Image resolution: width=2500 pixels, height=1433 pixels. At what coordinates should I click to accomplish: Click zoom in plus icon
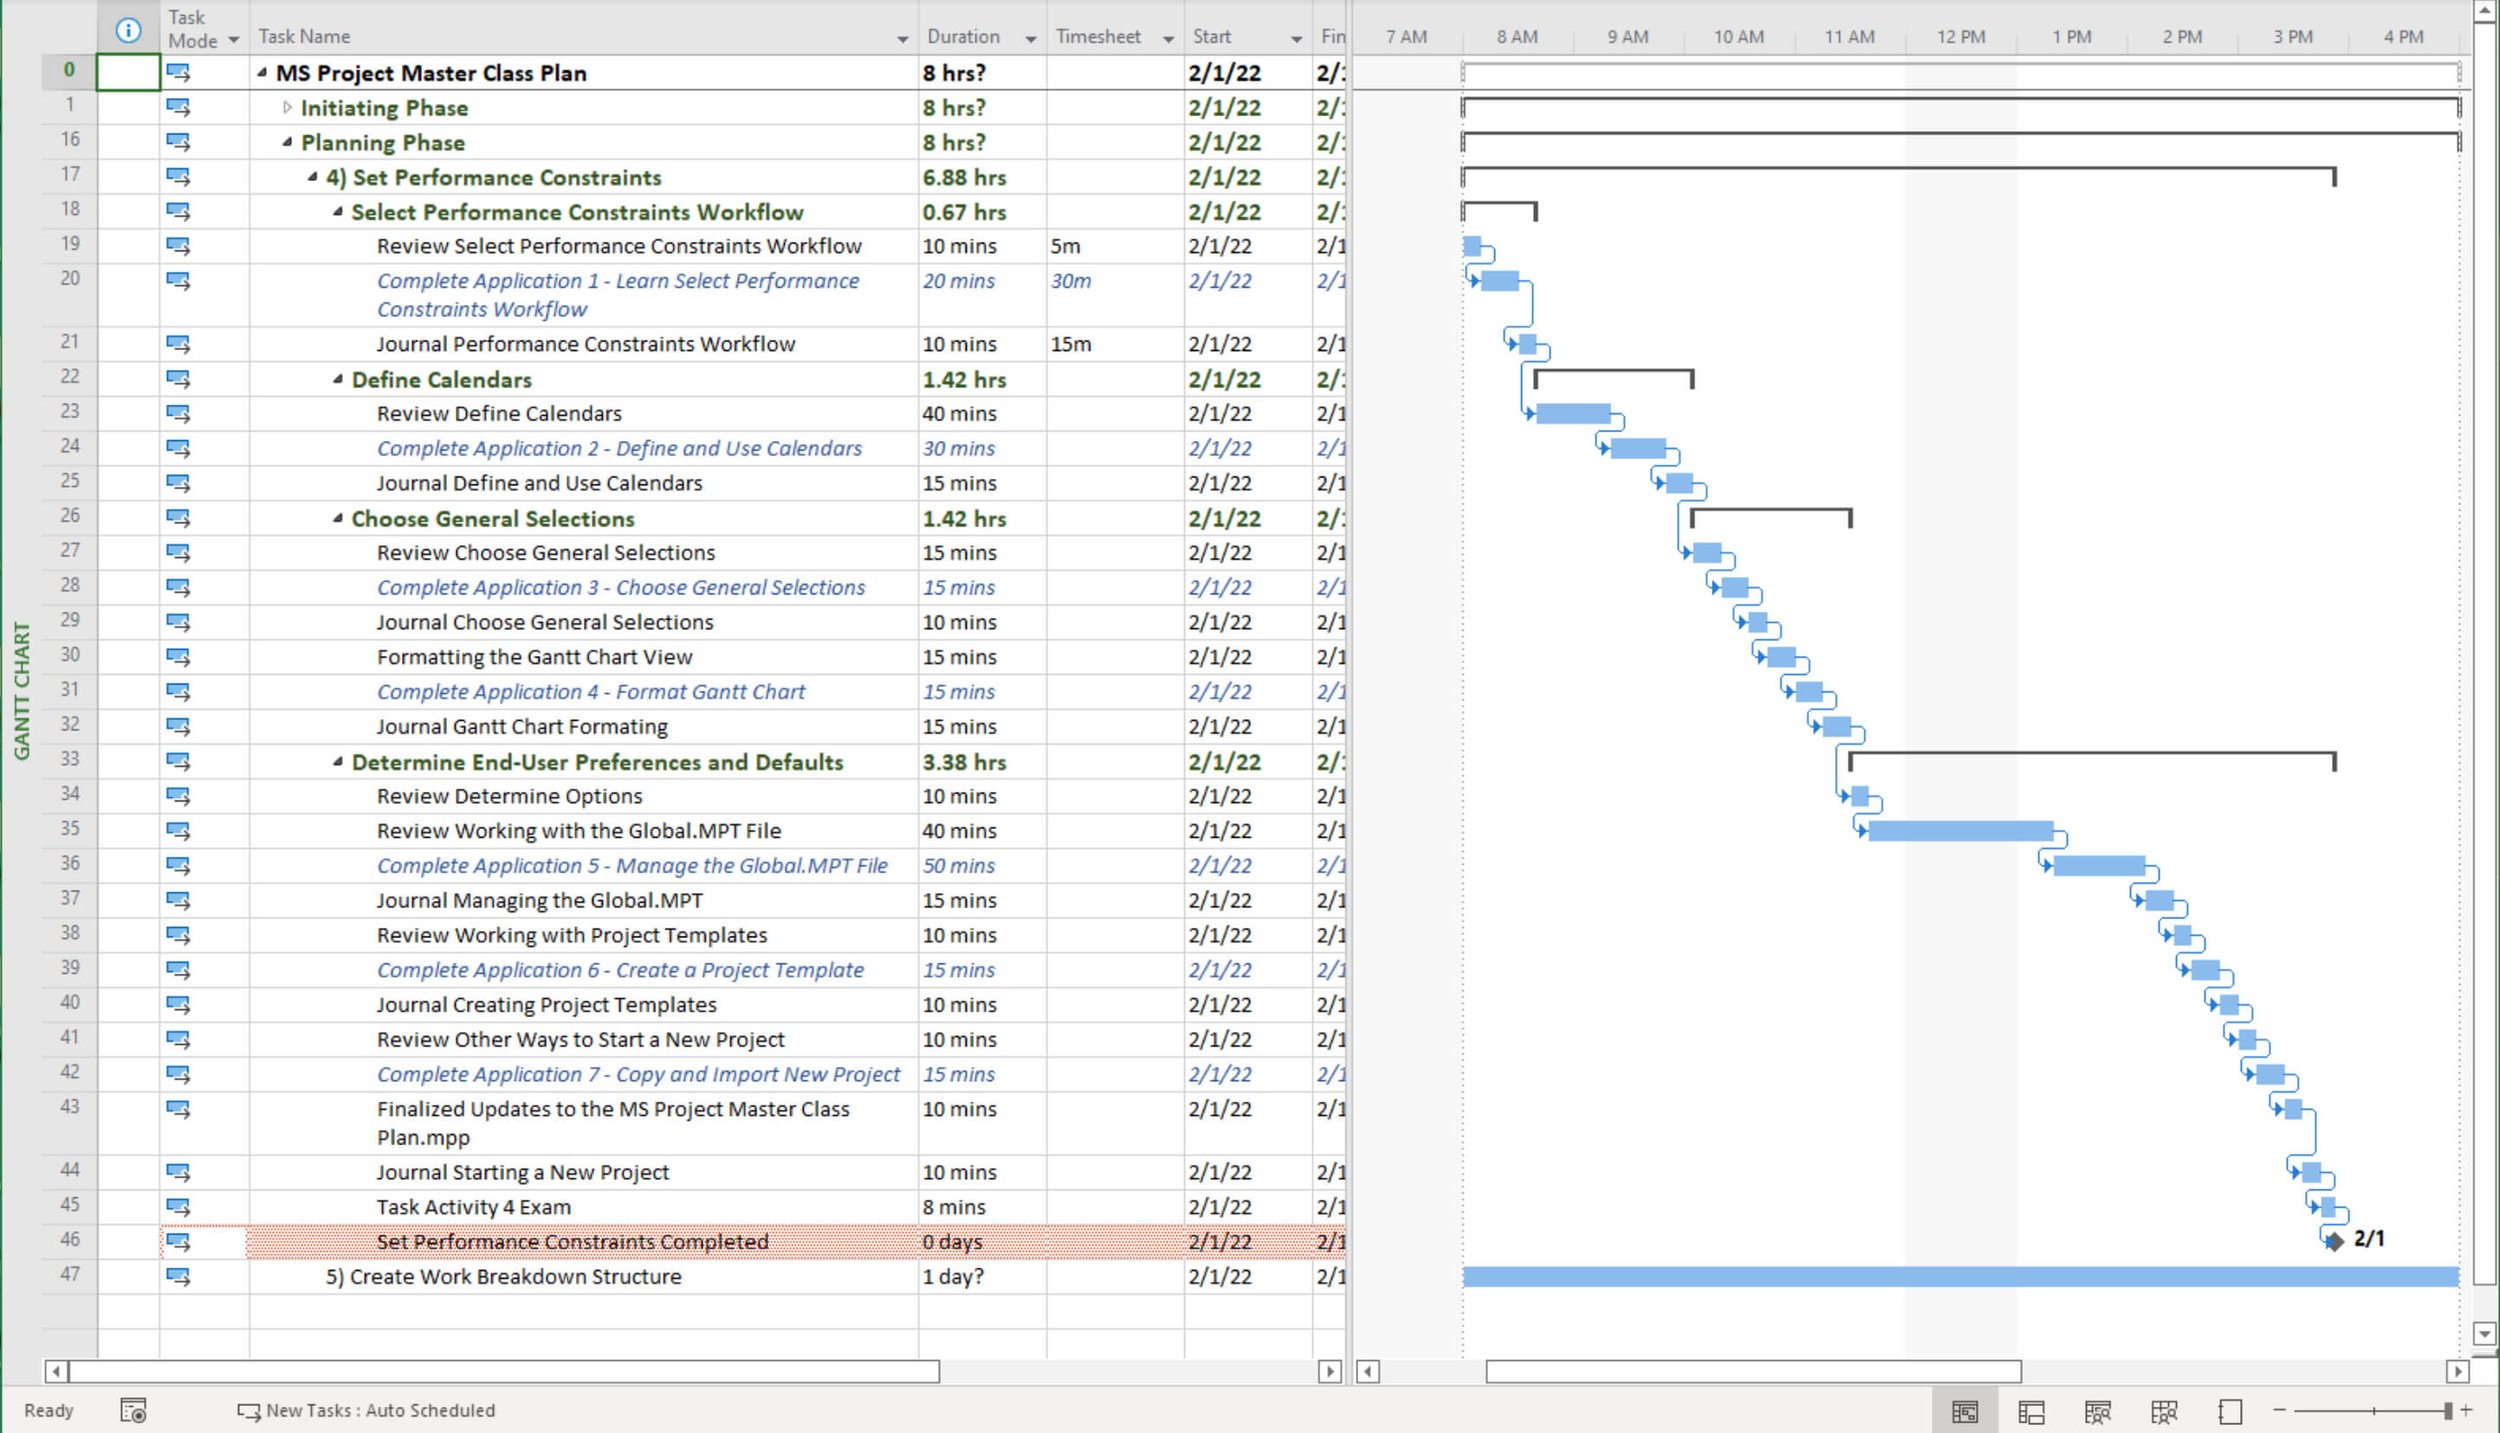[2466, 1410]
